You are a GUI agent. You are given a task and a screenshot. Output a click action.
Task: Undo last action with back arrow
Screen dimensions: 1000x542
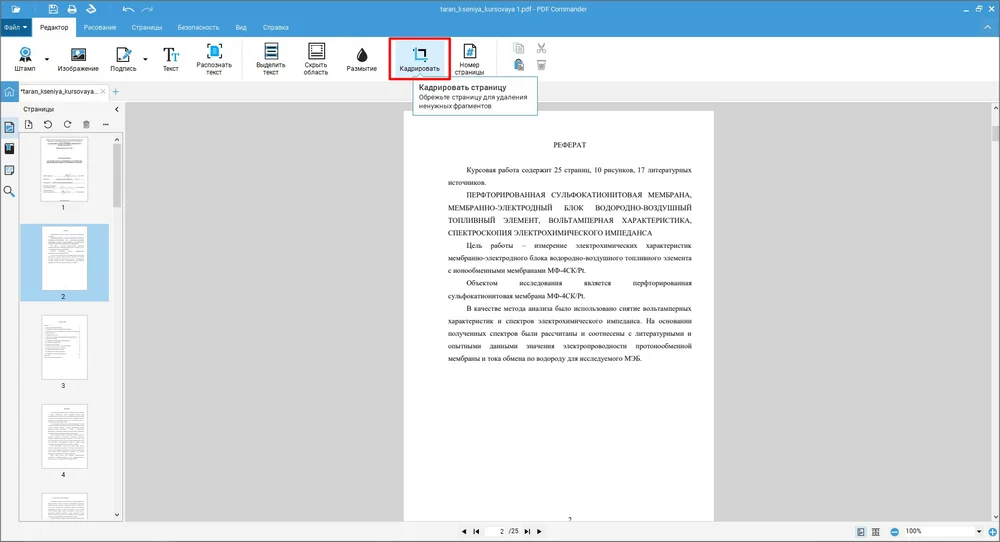tap(128, 9)
